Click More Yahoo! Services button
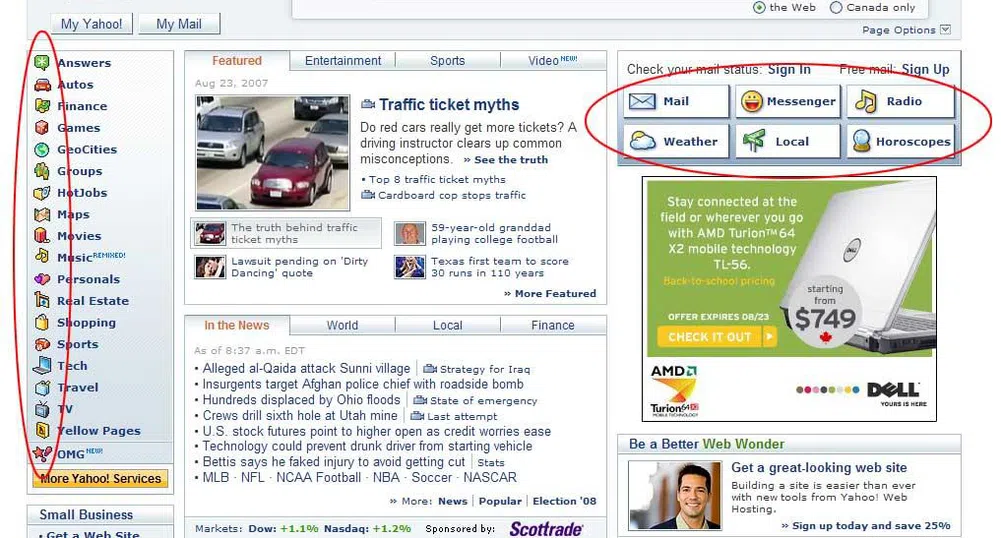This screenshot has height=538, width=1001. coord(101,479)
